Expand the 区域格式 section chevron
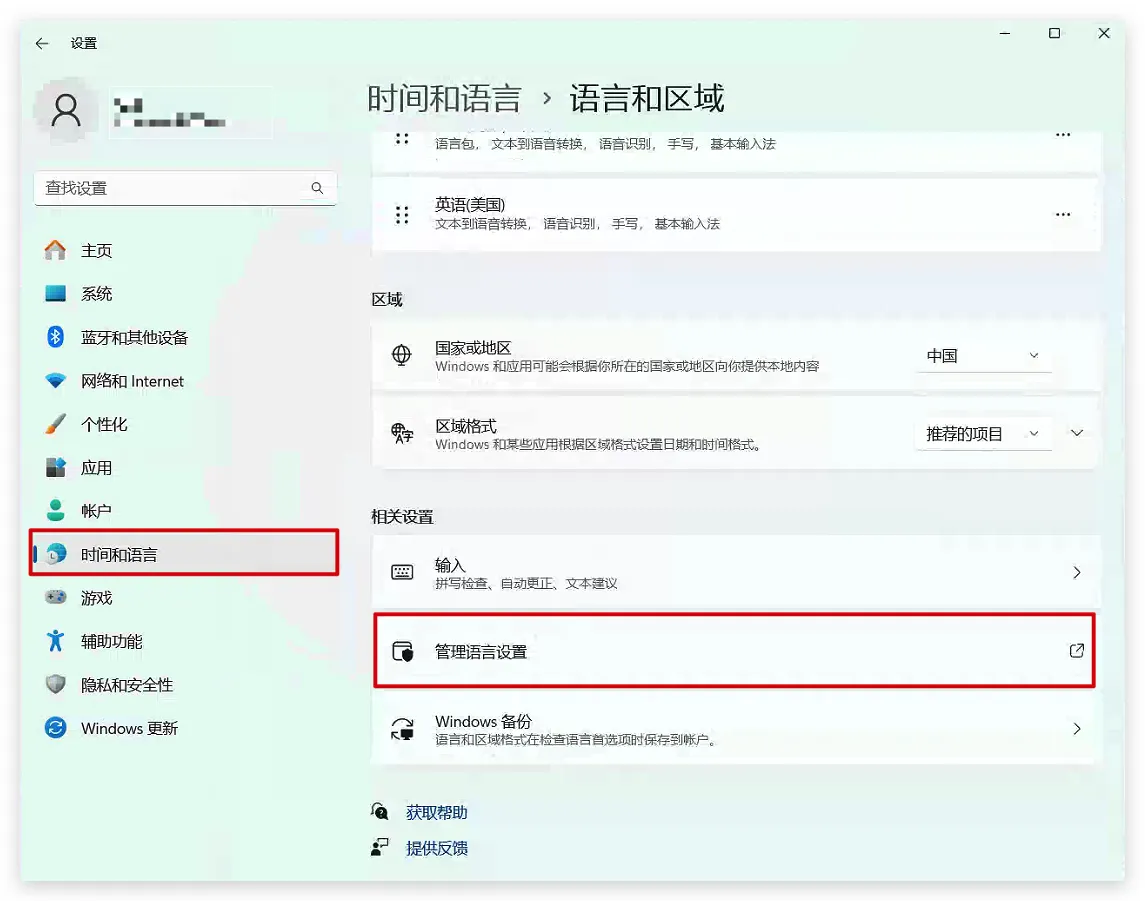Screen dimensions: 1145x901 click(x=1076, y=433)
